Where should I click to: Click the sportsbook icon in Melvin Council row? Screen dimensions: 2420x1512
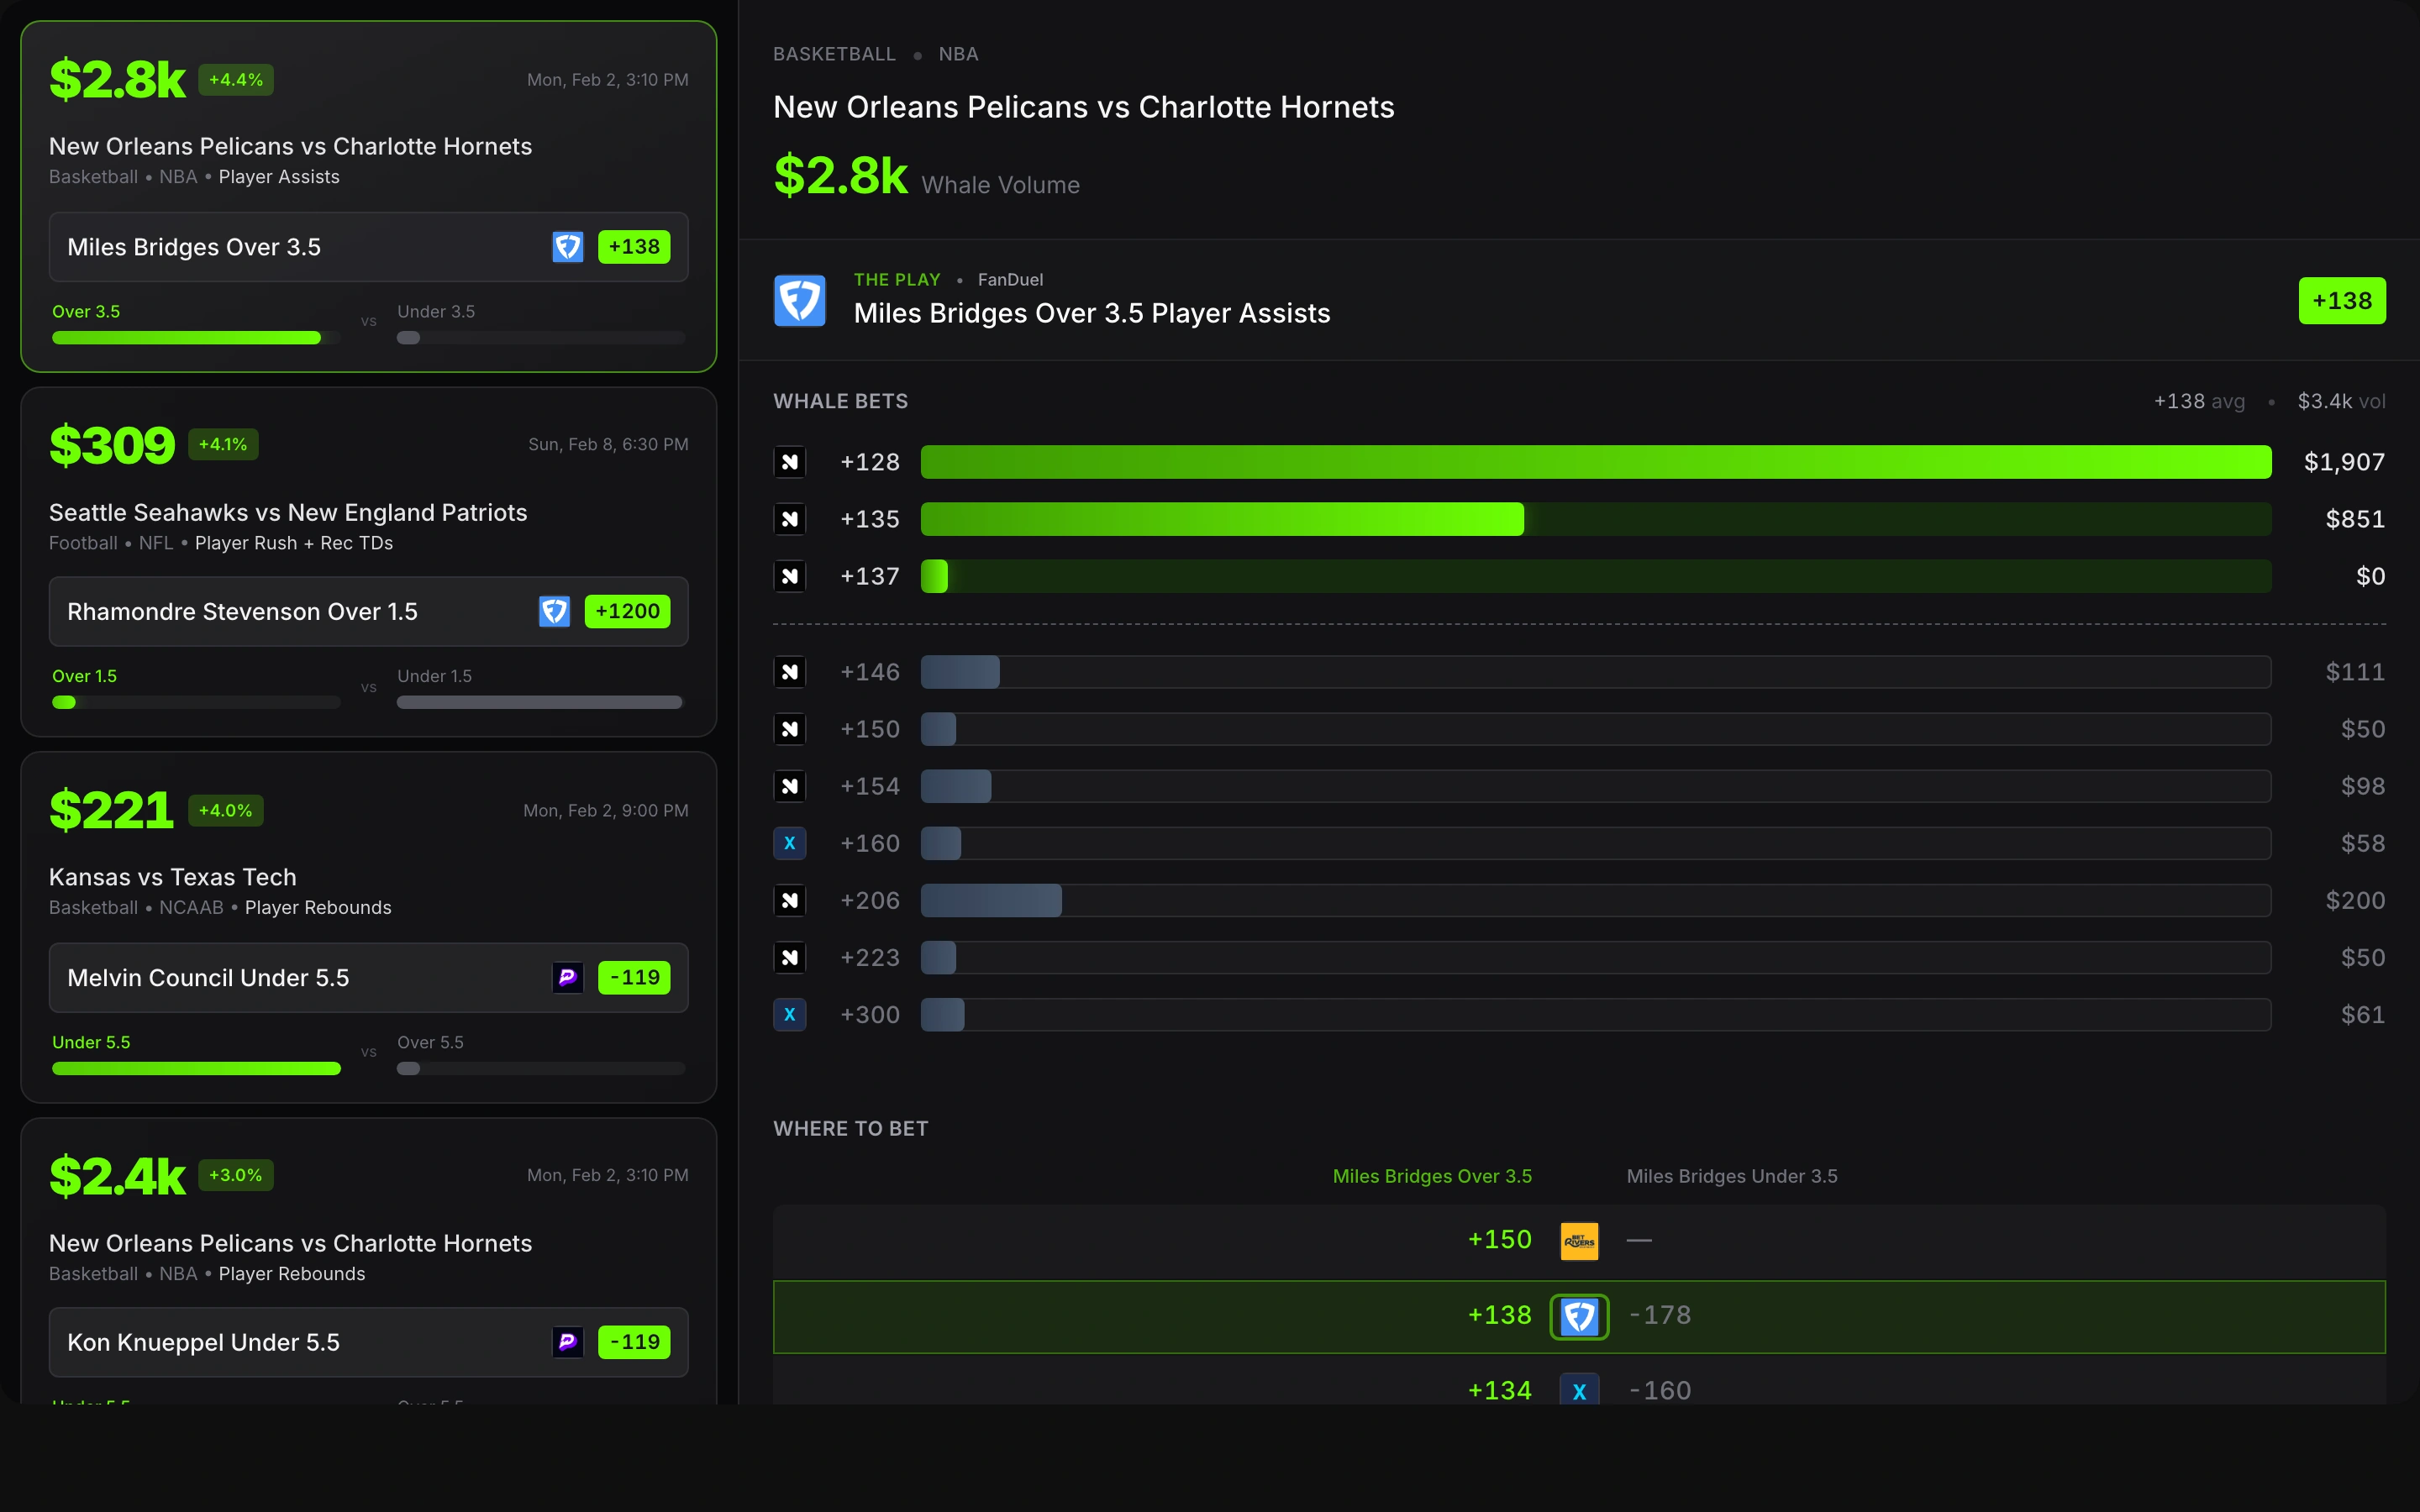(x=567, y=977)
